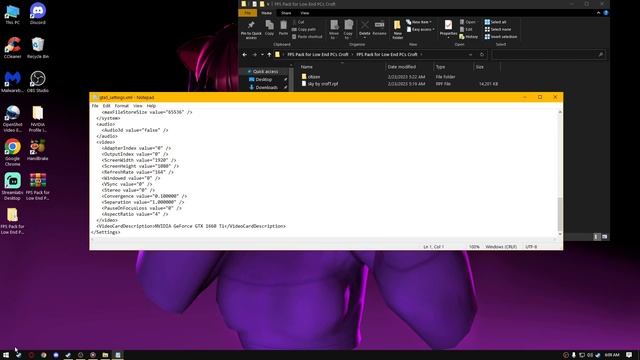Open Desktop in the navigation pane
This screenshot has width=640, height=360.
263,80
